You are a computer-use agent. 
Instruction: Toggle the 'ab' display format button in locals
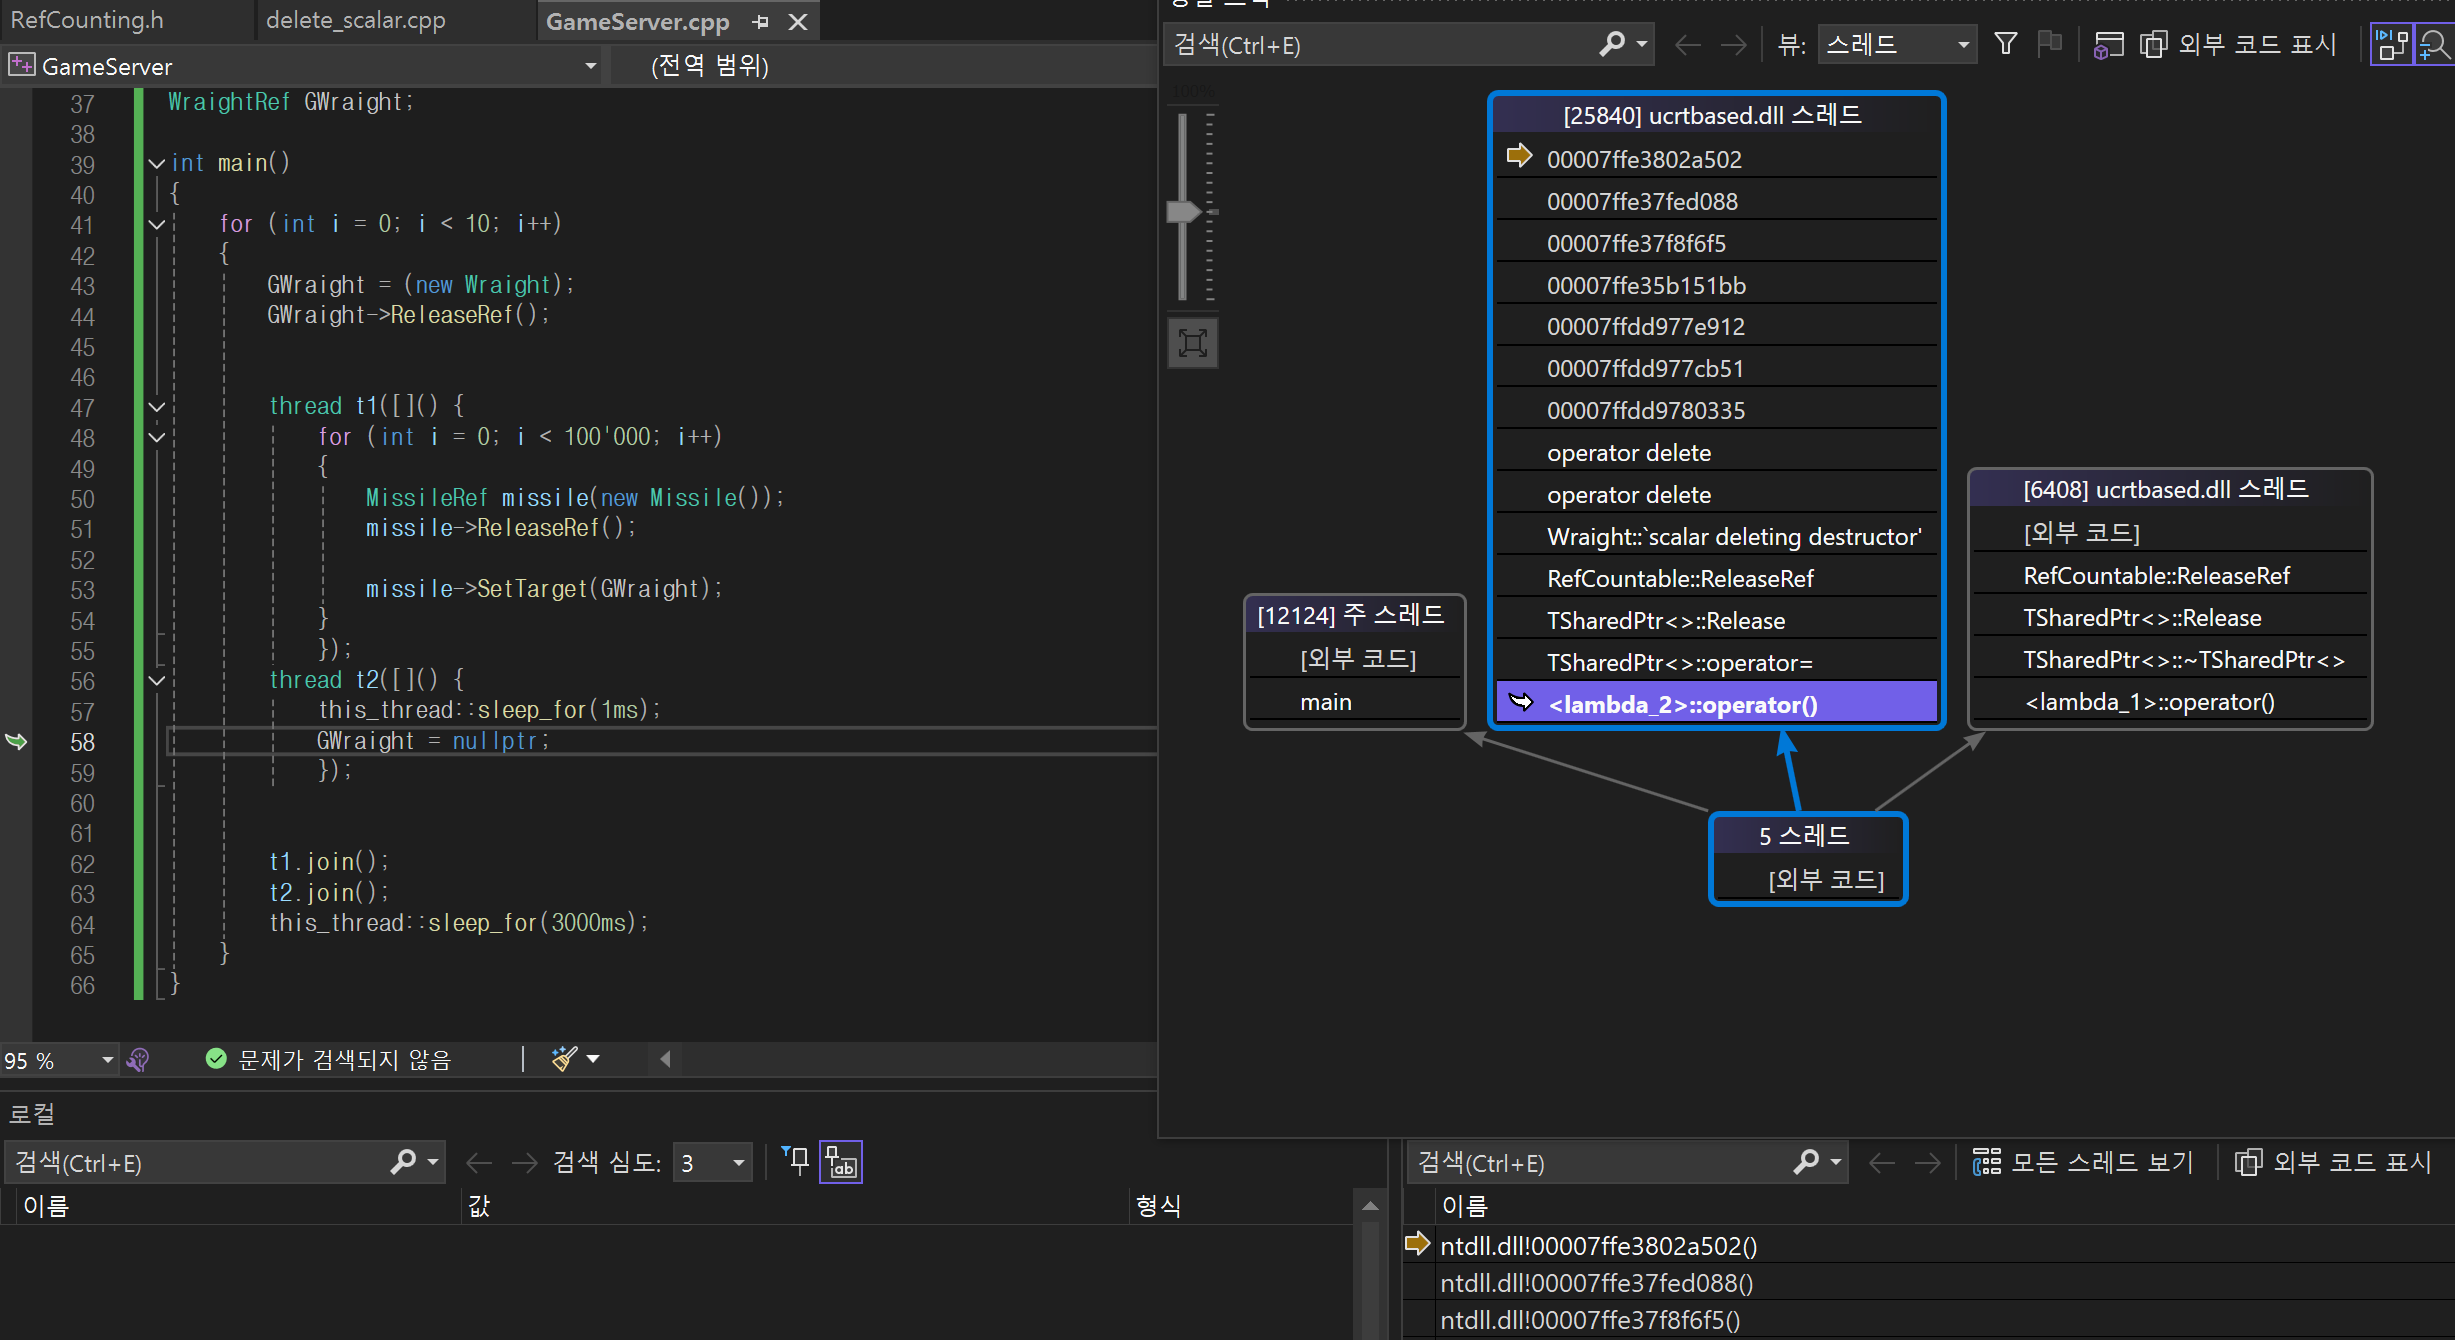841,1162
